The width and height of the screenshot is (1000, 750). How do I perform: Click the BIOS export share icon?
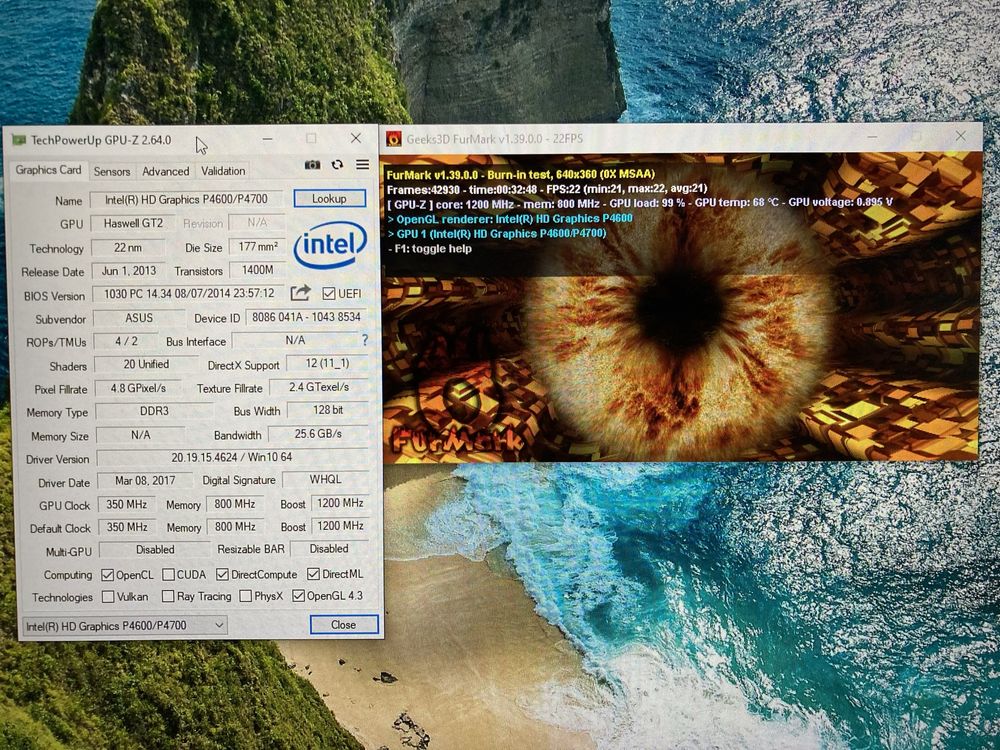[300, 293]
